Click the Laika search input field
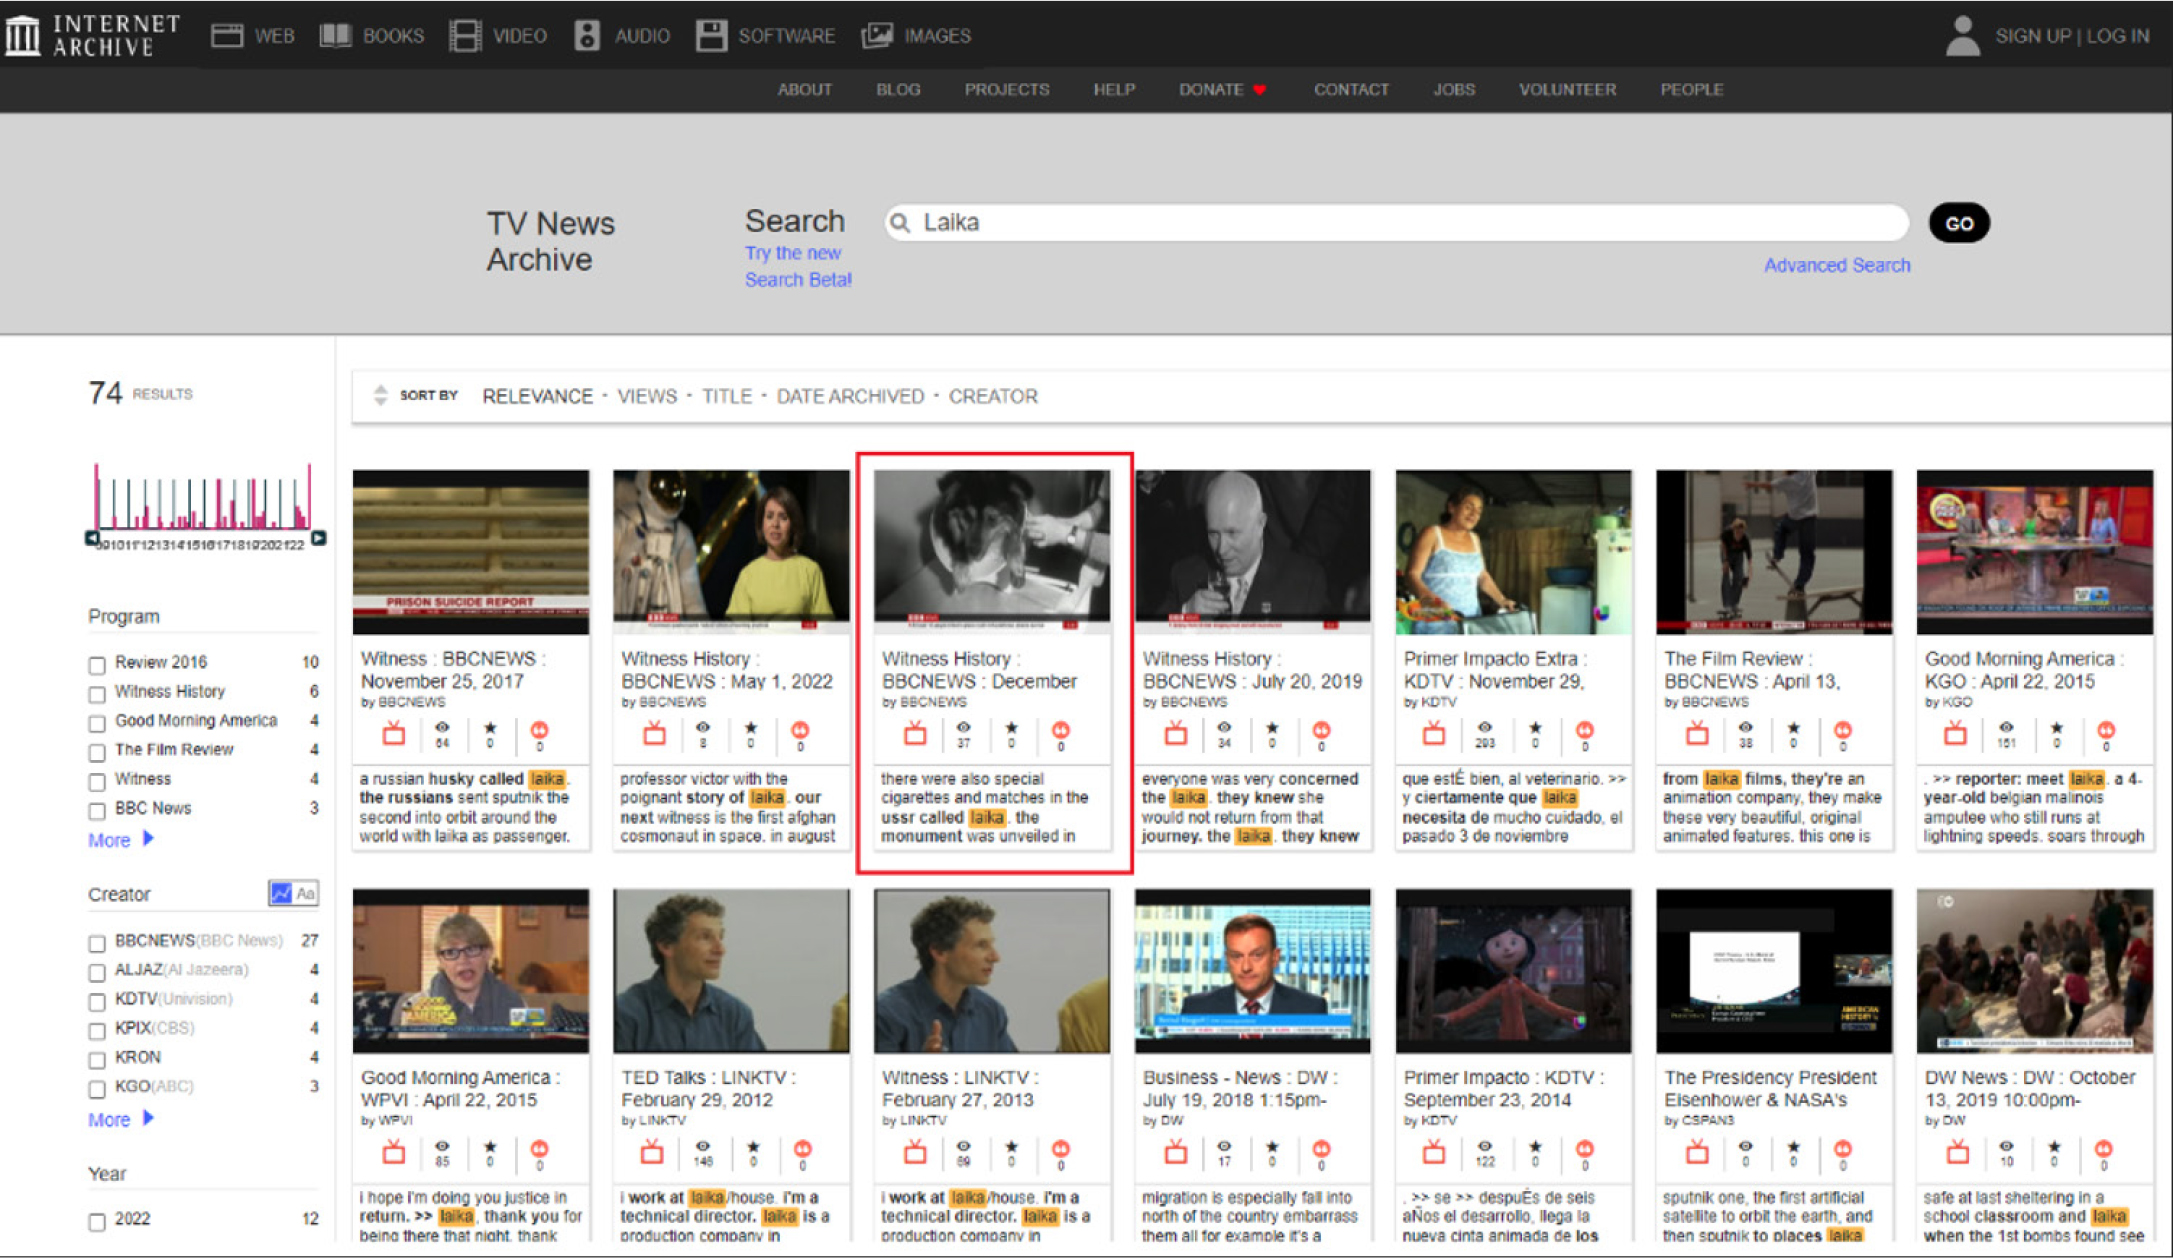Screen dimensions: 2173x1258 point(1396,222)
